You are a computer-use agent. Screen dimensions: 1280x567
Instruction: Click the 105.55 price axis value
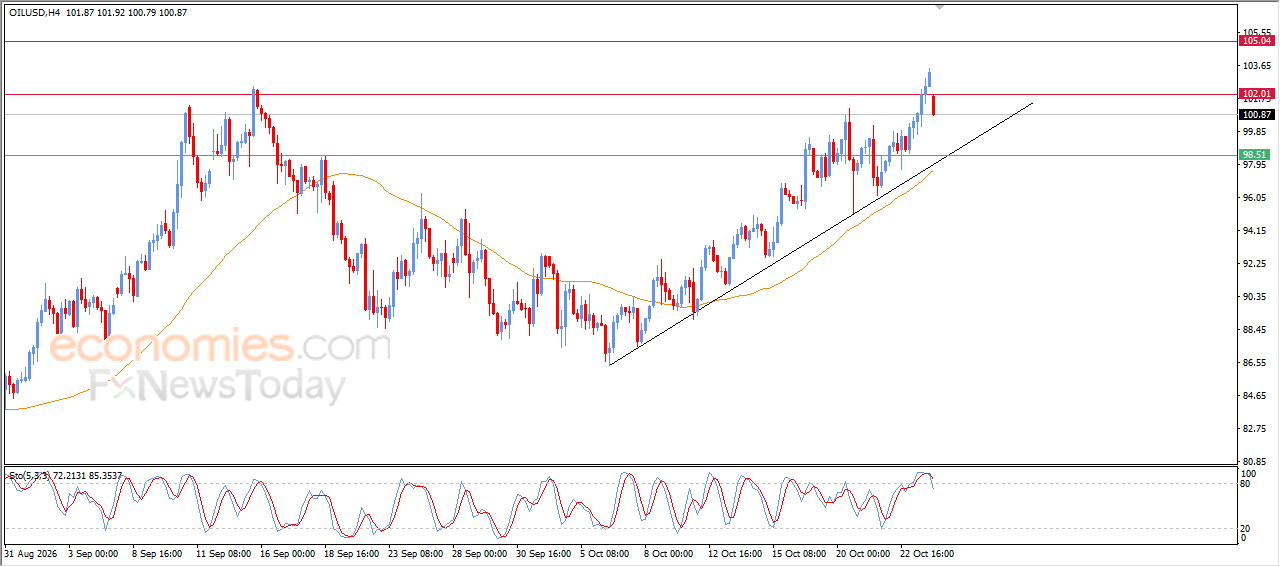coord(1257,33)
